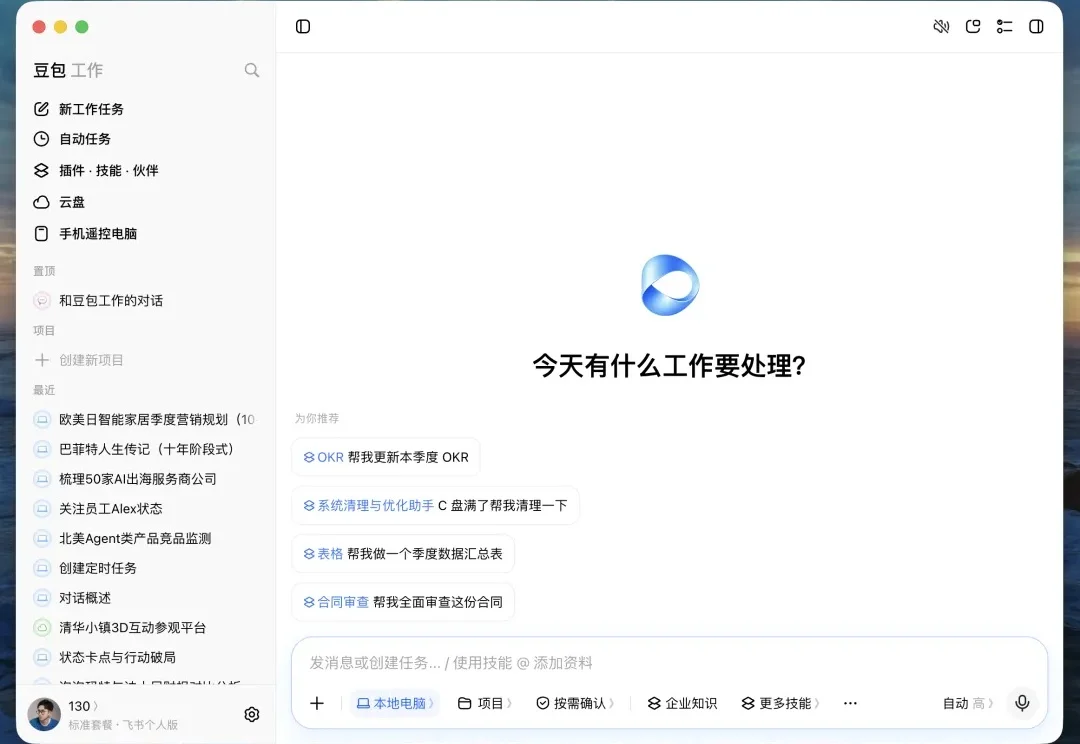The height and width of the screenshot is (744, 1080).
Task: Click the 豆包 工作 title
Action: click(x=68, y=70)
